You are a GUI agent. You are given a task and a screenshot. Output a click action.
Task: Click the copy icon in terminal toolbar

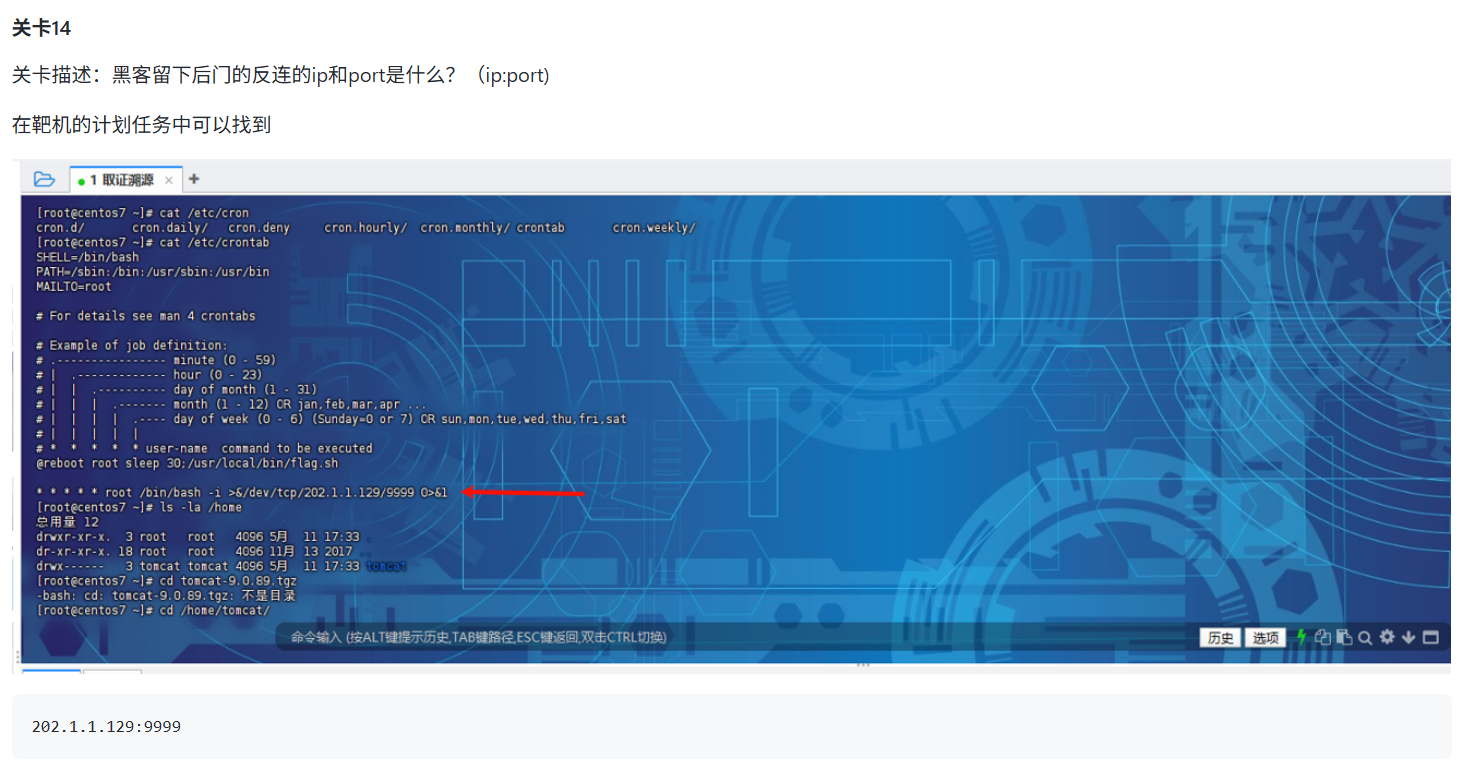(x=1323, y=637)
